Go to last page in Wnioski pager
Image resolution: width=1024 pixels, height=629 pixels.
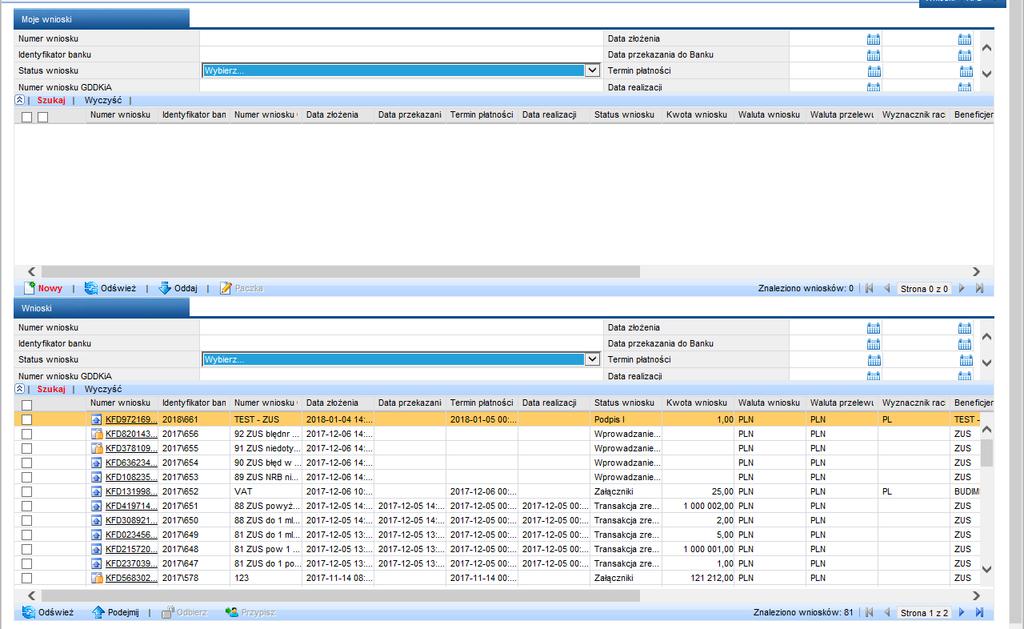[979, 613]
